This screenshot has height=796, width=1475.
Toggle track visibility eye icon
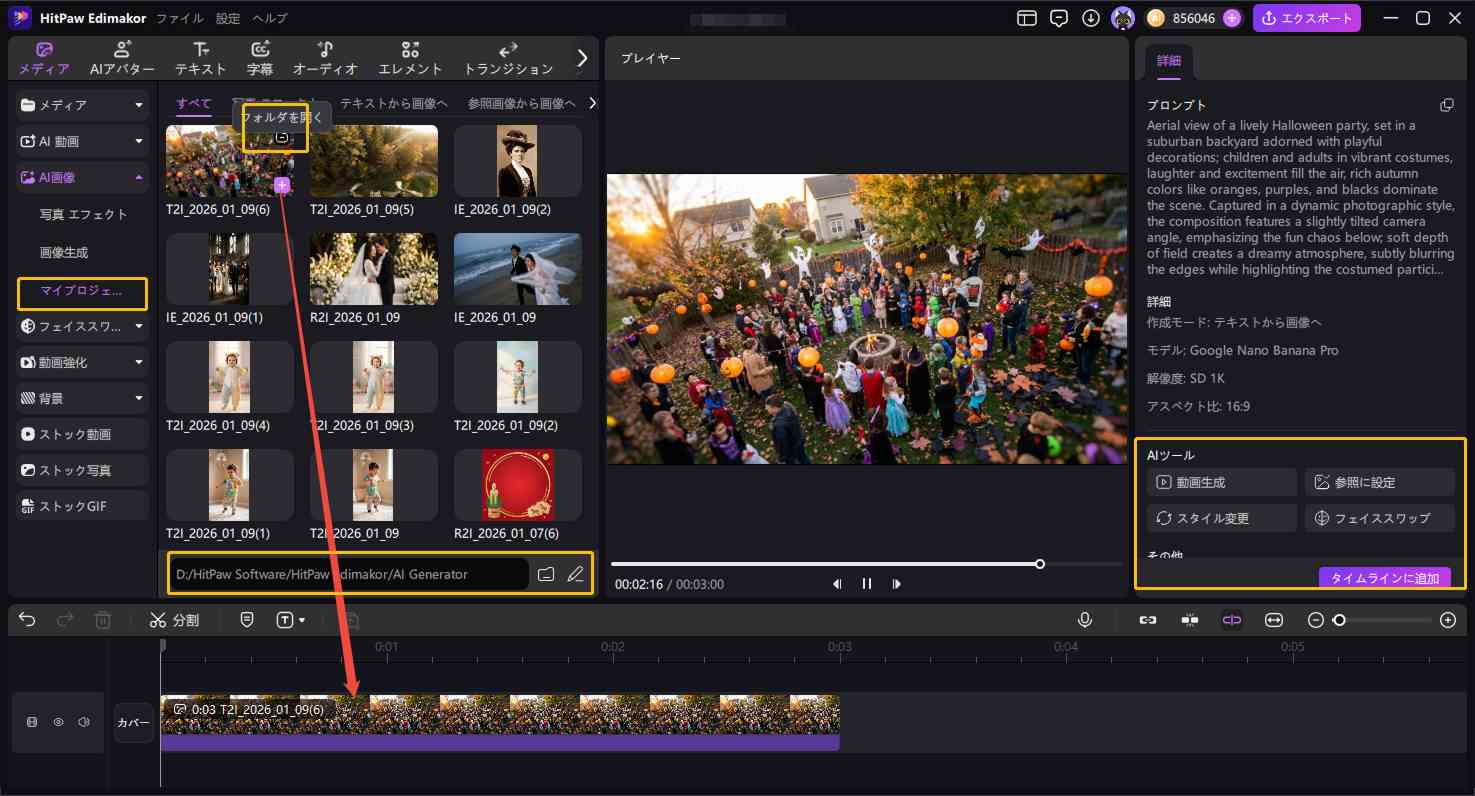(x=58, y=722)
